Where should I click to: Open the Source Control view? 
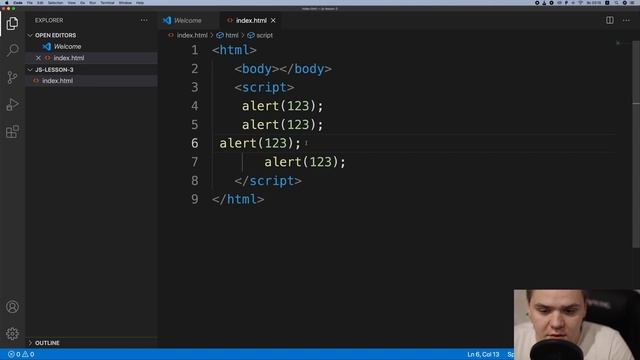[12, 77]
